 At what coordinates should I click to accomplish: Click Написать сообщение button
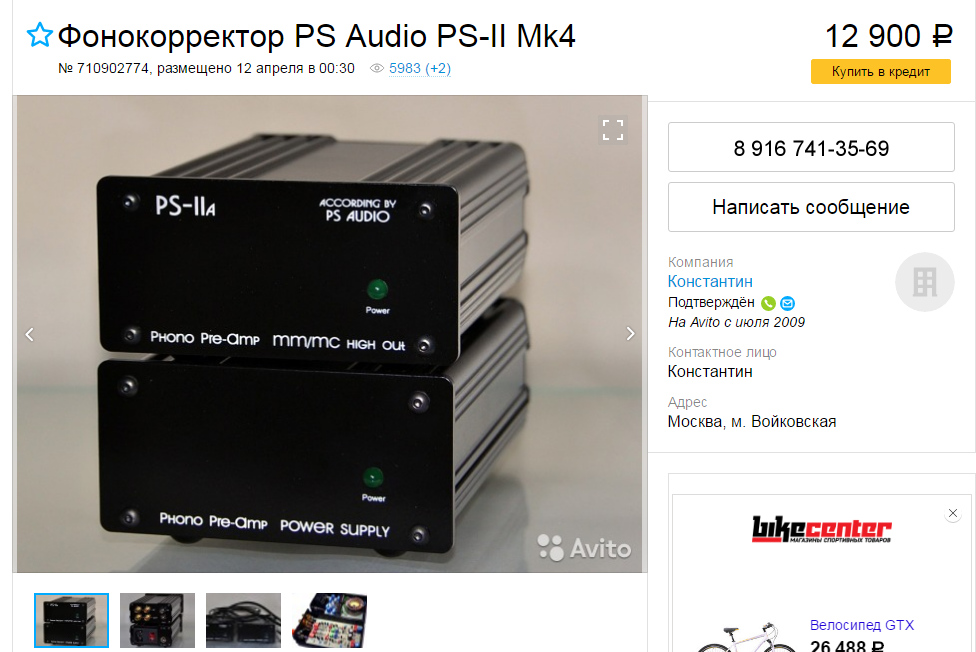pos(811,207)
